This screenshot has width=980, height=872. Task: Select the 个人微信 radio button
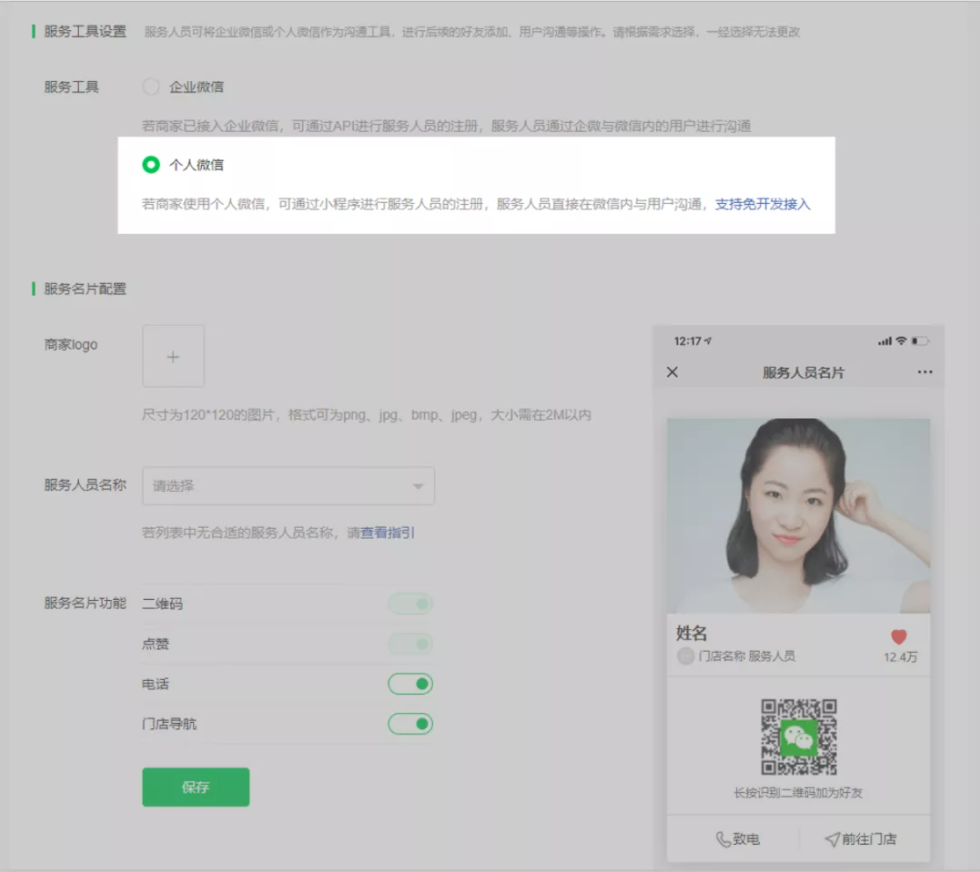pos(151,164)
